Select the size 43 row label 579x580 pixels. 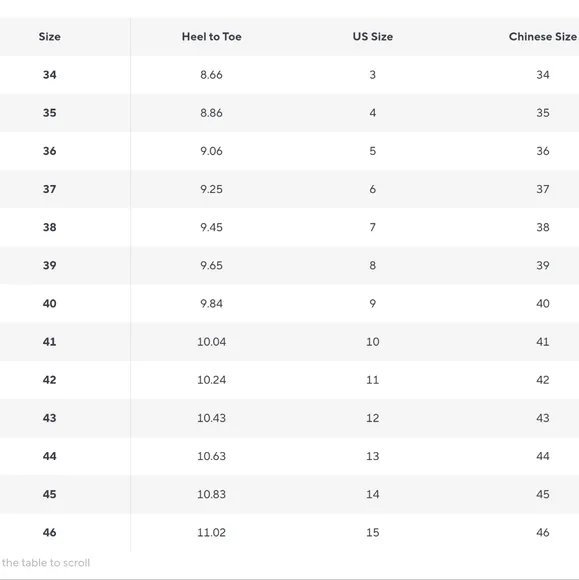[50, 418]
